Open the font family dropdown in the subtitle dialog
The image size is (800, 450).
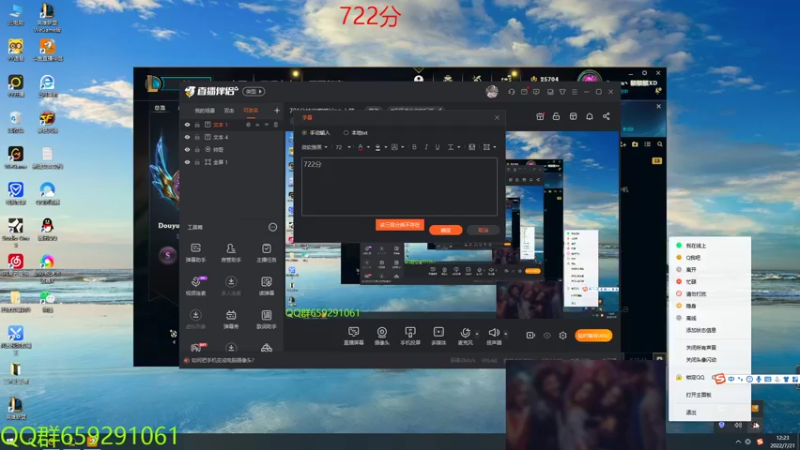(x=314, y=147)
